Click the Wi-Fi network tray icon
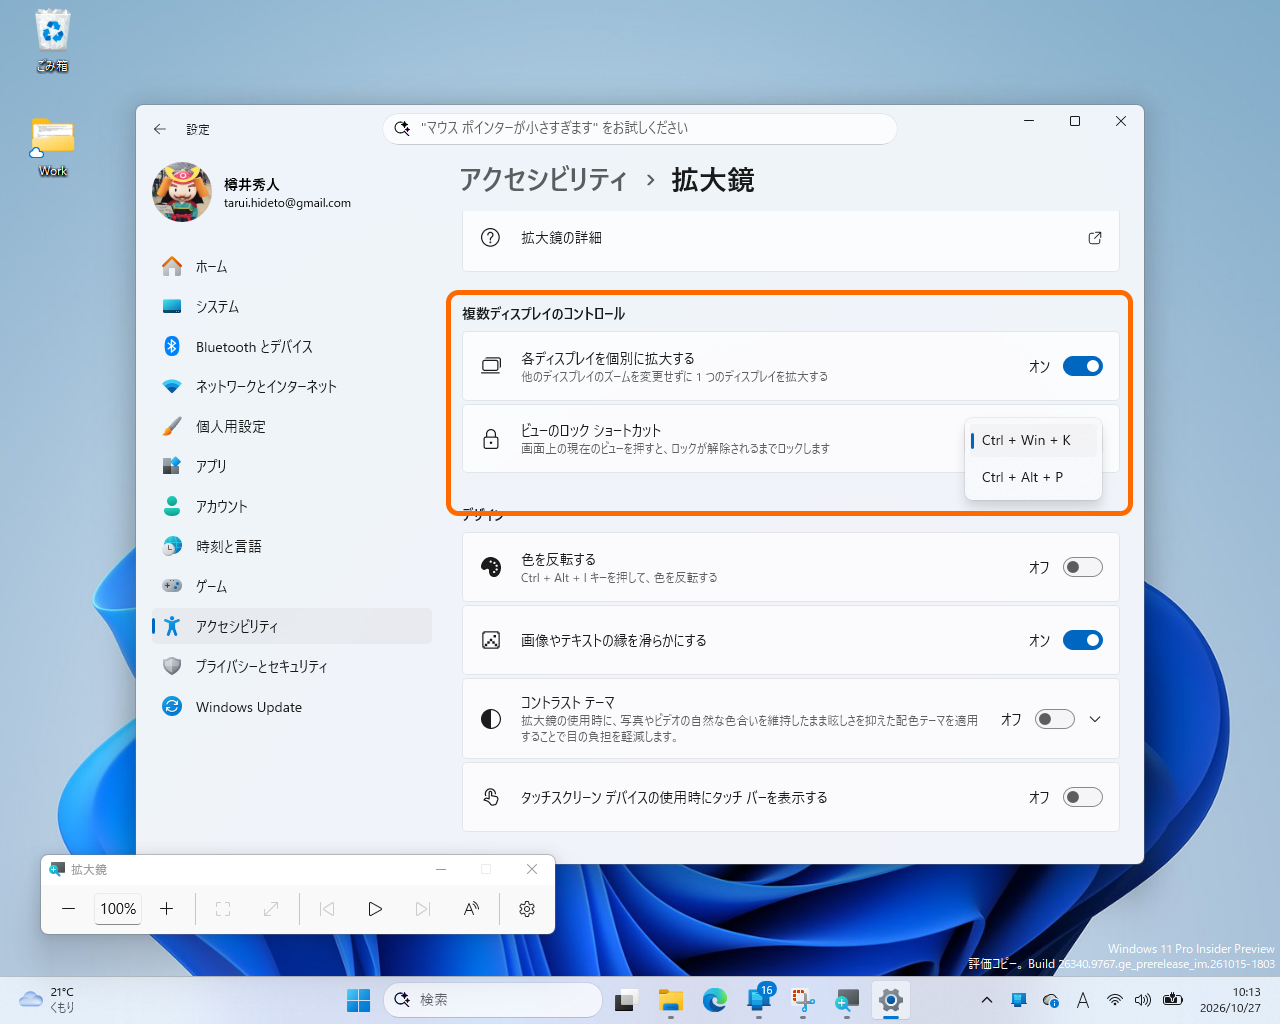The width and height of the screenshot is (1280, 1024). (1114, 1000)
